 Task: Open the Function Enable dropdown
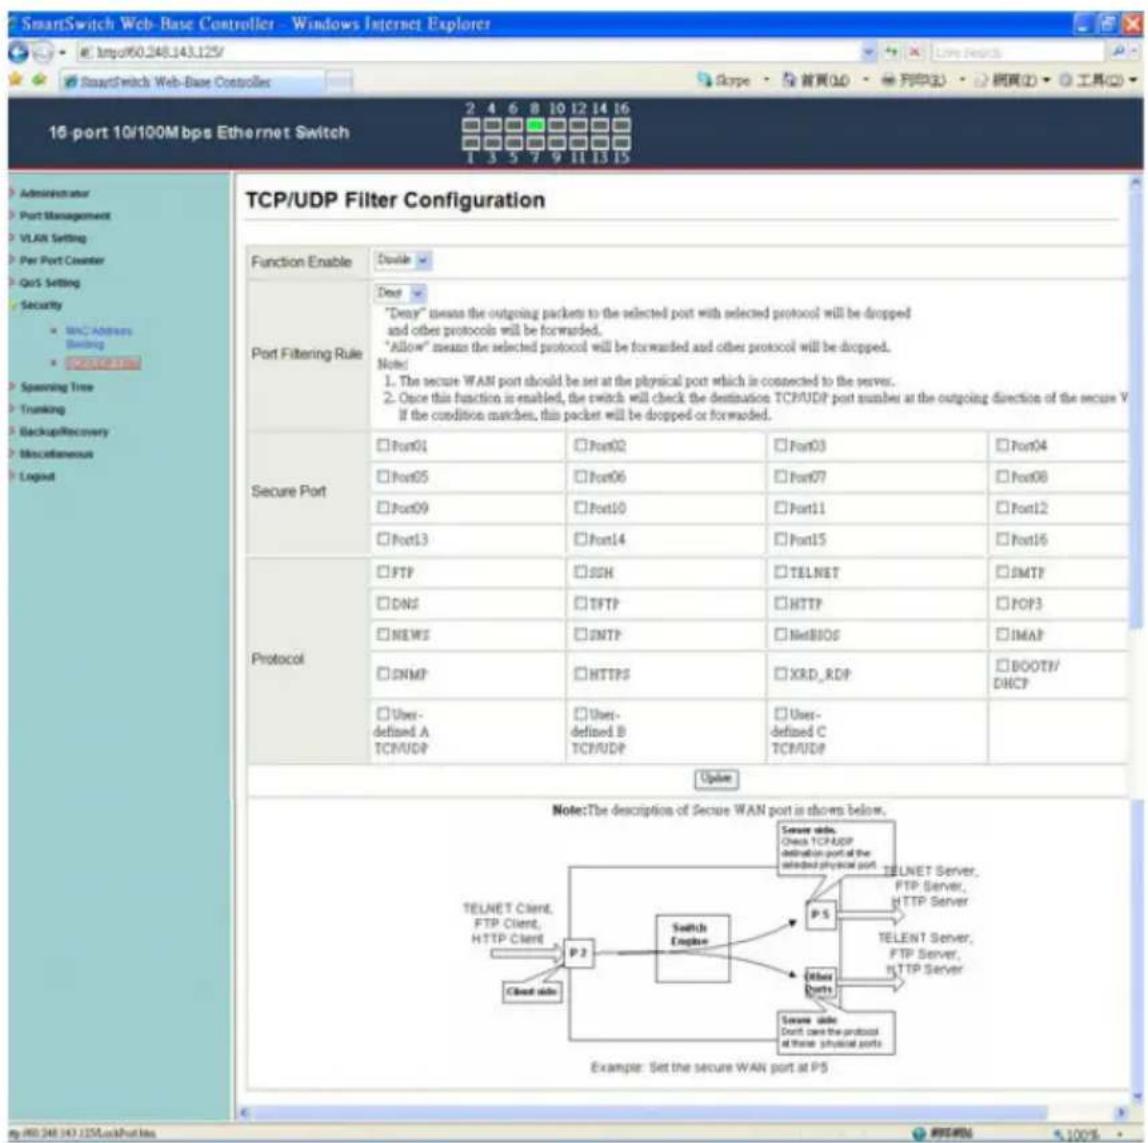tap(403, 260)
